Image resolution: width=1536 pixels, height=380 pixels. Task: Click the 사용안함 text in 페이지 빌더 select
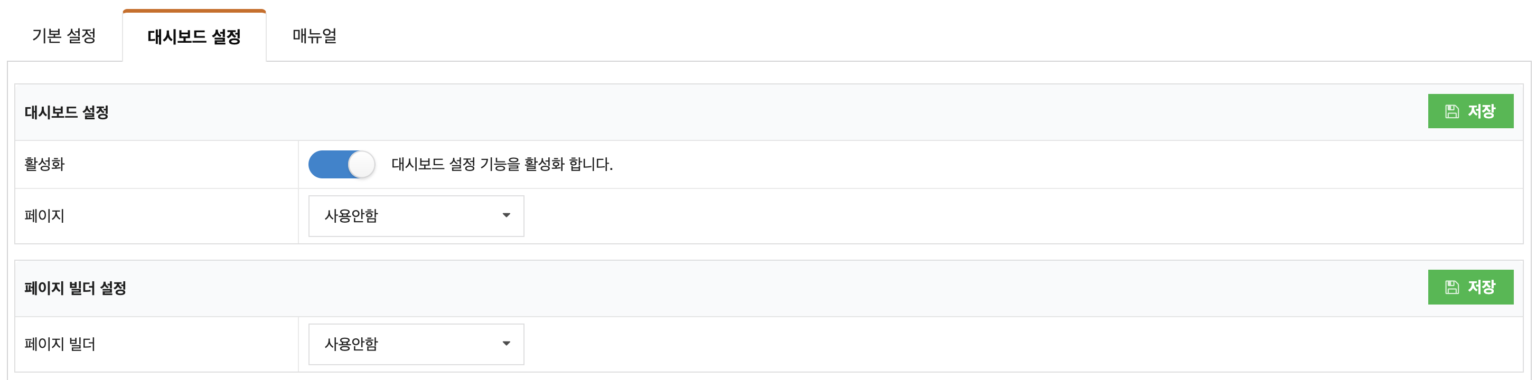tap(351, 344)
